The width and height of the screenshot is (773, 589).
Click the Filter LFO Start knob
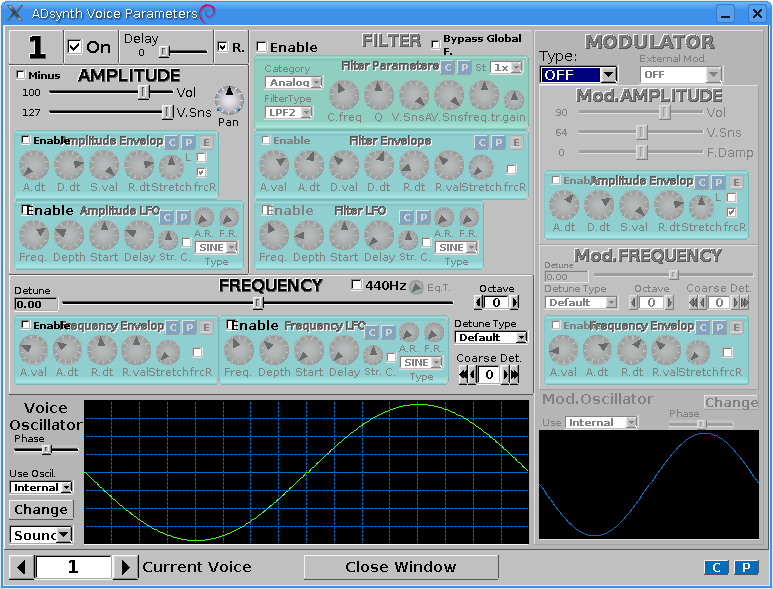(x=344, y=235)
